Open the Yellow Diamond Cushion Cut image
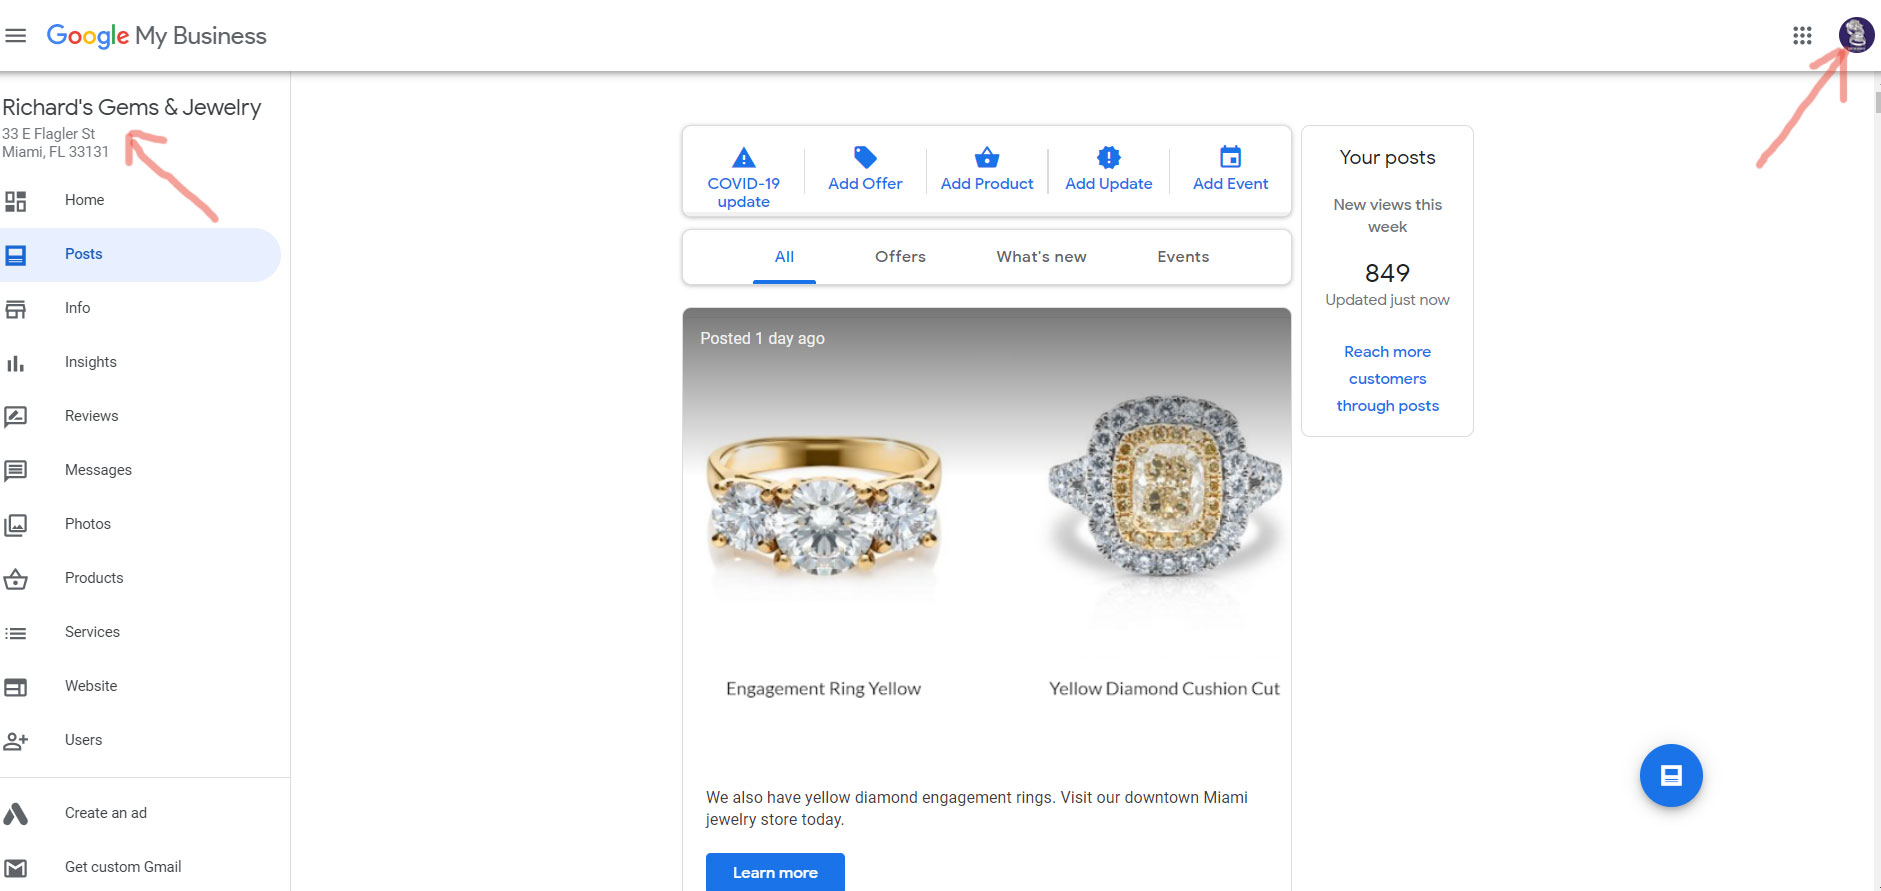Viewport: 1881px width, 891px height. (x=1164, y=487)
